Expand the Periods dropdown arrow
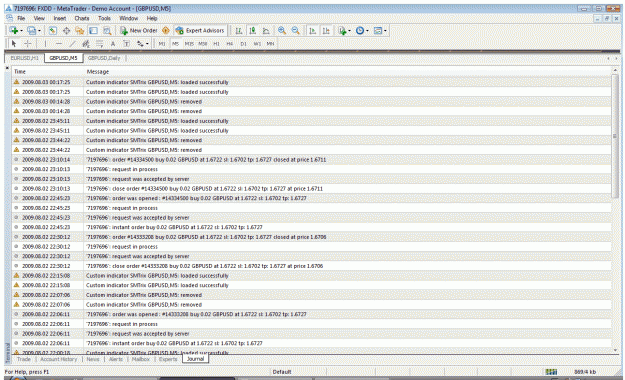The height and width of the screenshot is (380, 625). tap(367, 31)
